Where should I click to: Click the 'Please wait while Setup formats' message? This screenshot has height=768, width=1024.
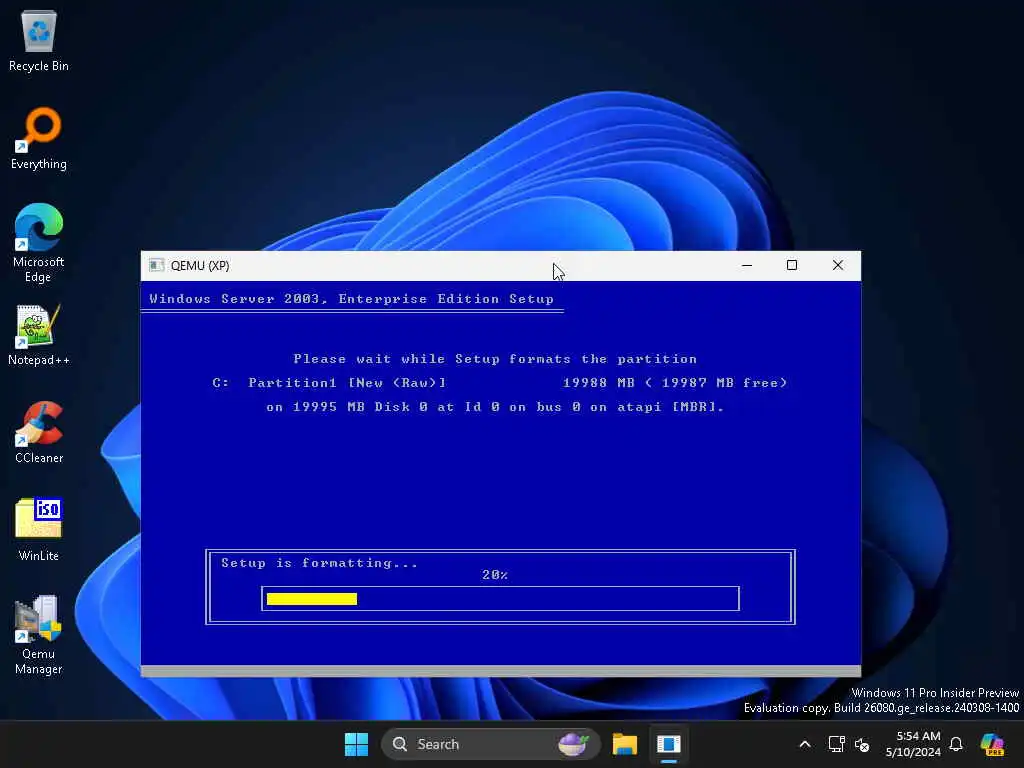(495, 359)
